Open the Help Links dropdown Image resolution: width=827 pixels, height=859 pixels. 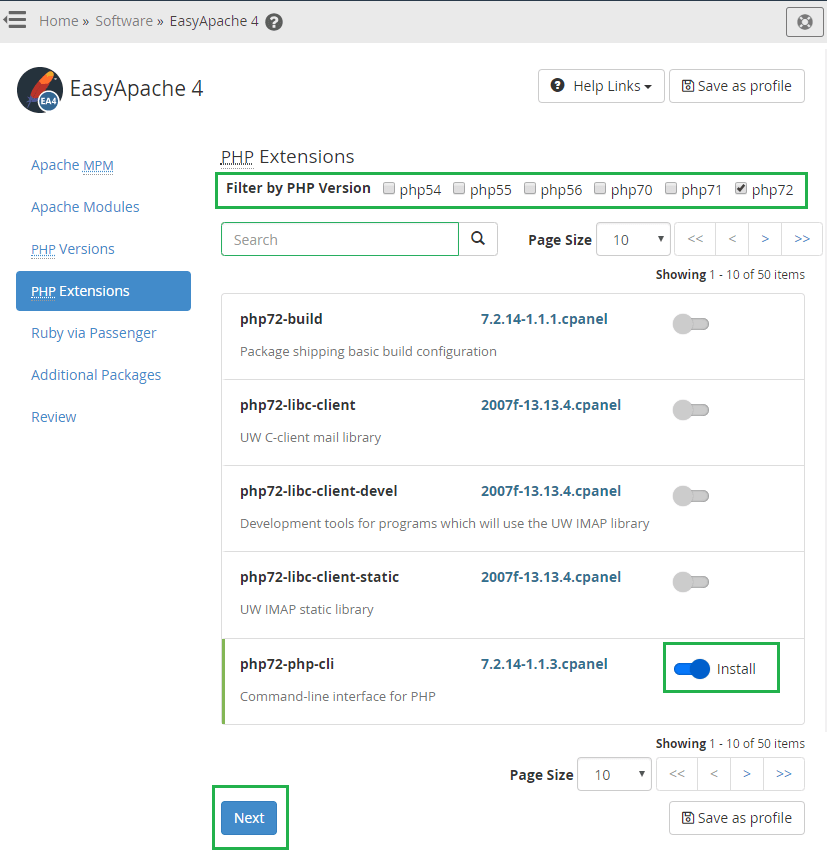pyautogui.click(x=601, y=86)
